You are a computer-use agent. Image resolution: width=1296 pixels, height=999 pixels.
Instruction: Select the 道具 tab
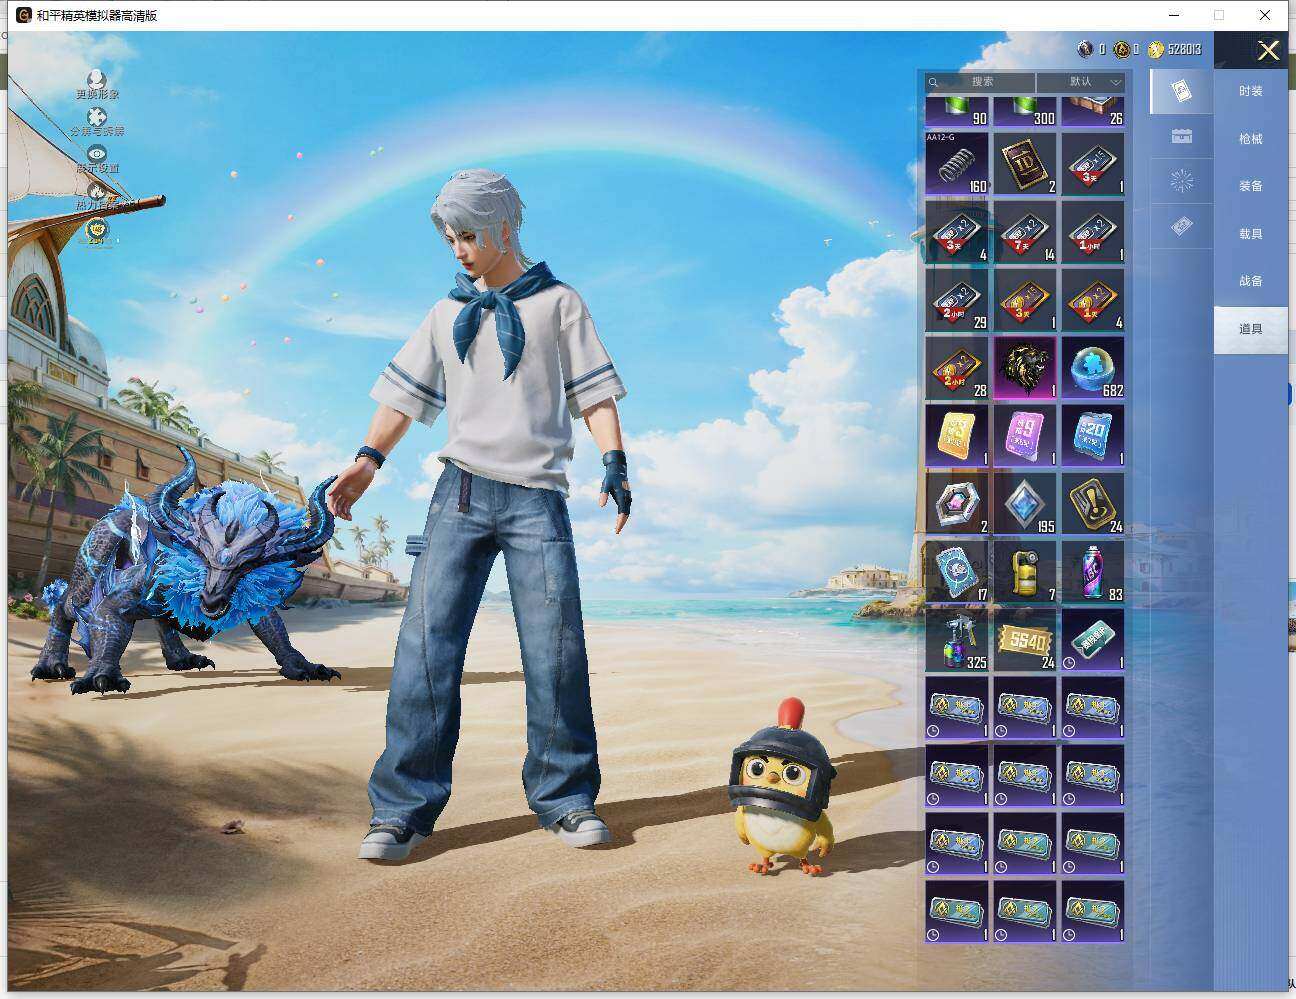(1250, 329)
